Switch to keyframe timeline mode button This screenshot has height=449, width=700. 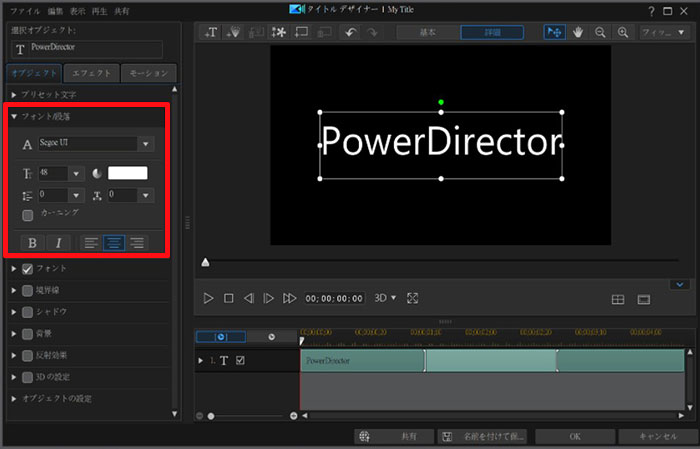[271, 337]
